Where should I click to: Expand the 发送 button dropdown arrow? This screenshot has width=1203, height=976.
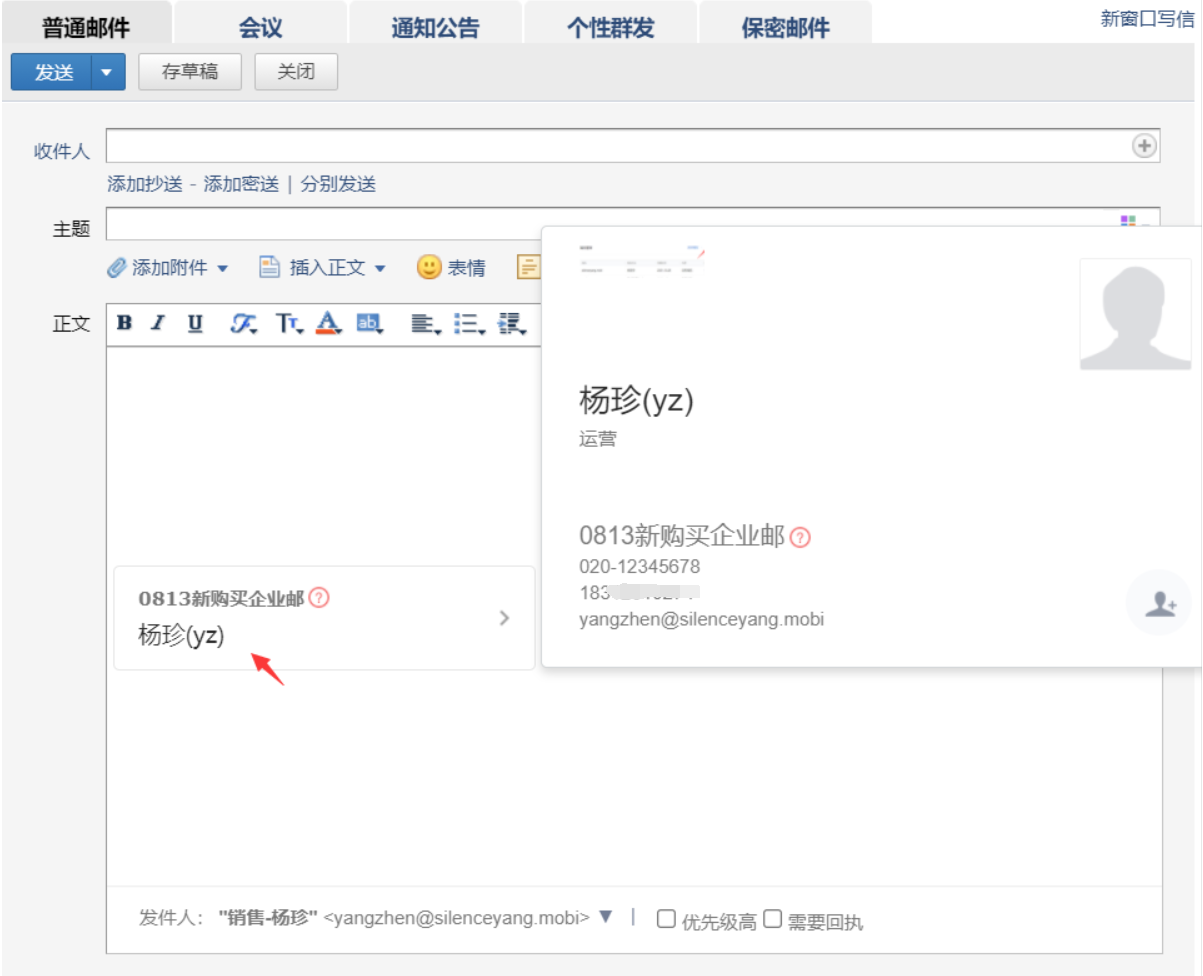(x=108, y=72)
